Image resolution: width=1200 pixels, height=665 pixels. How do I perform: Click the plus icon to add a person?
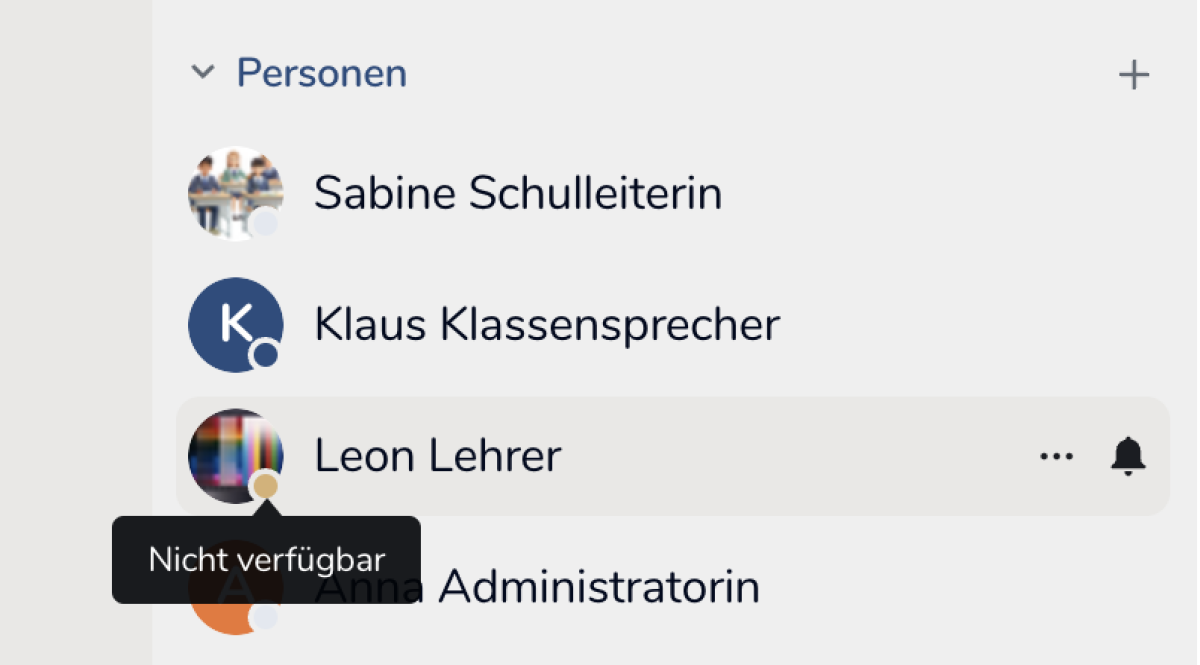tap(1133, 75)
